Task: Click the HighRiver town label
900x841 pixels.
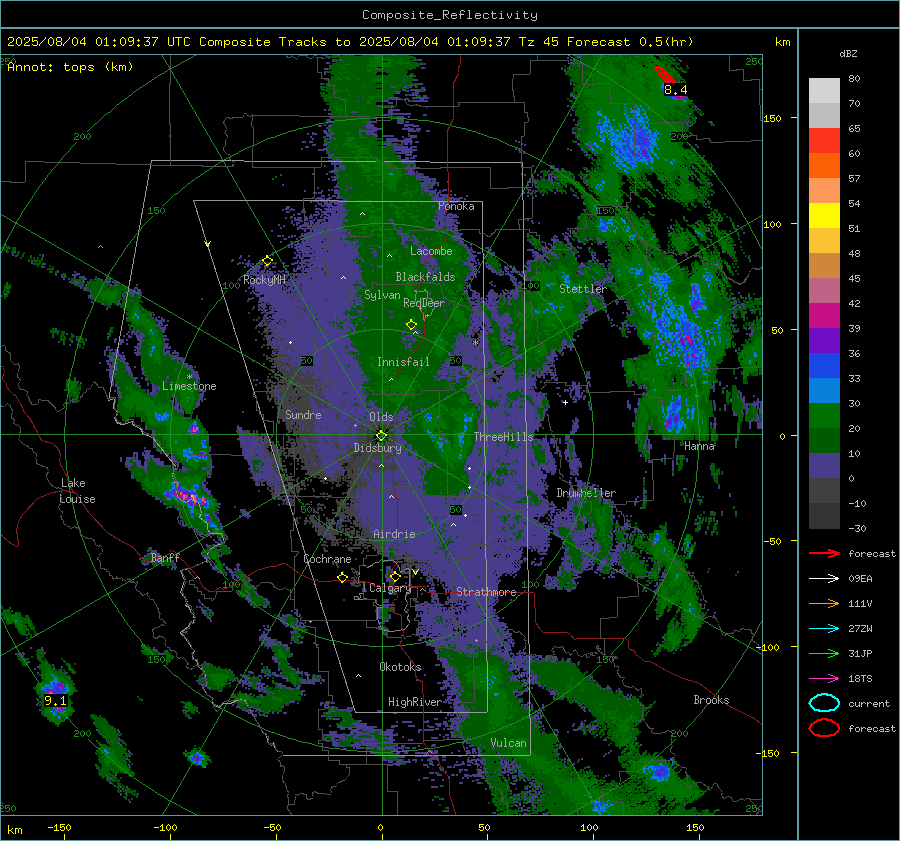Action: [x=414, y=702]
